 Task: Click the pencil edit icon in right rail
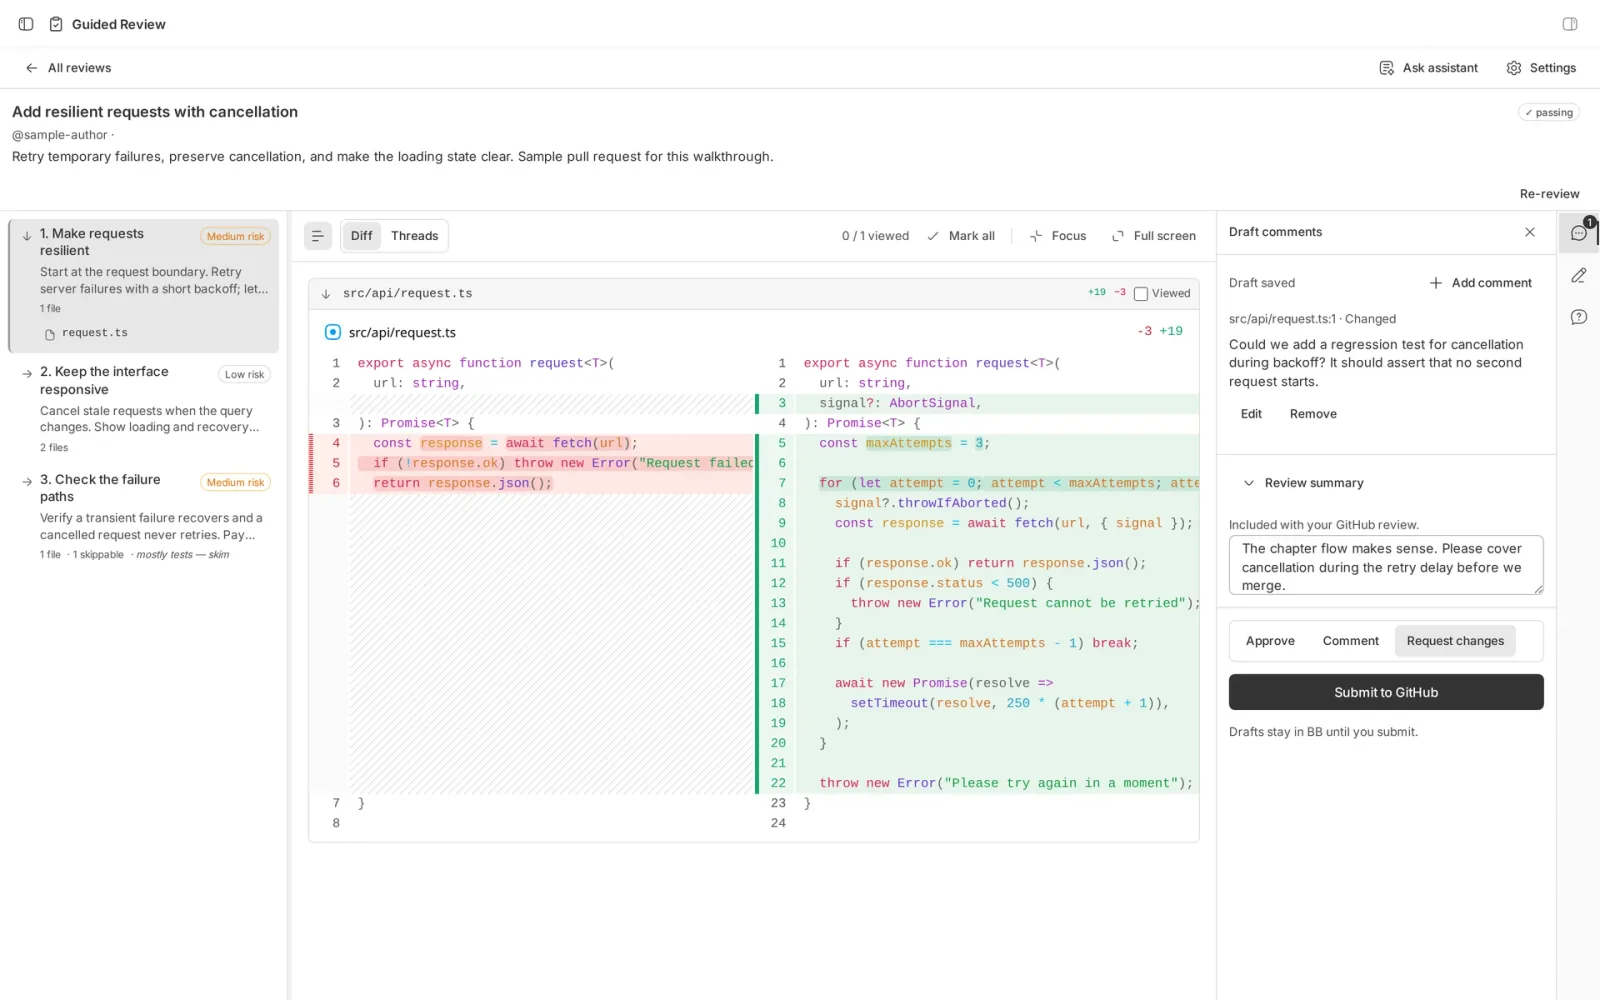1579,275
